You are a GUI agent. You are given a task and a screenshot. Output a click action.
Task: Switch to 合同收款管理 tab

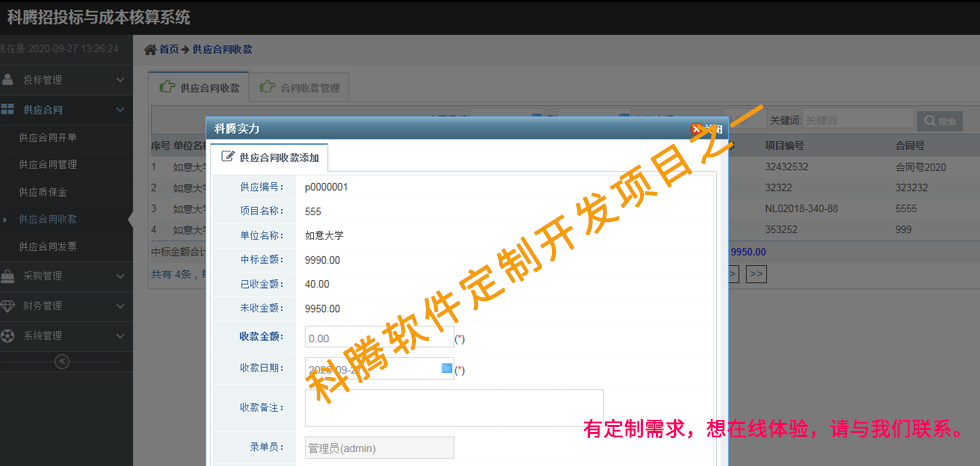299,87
